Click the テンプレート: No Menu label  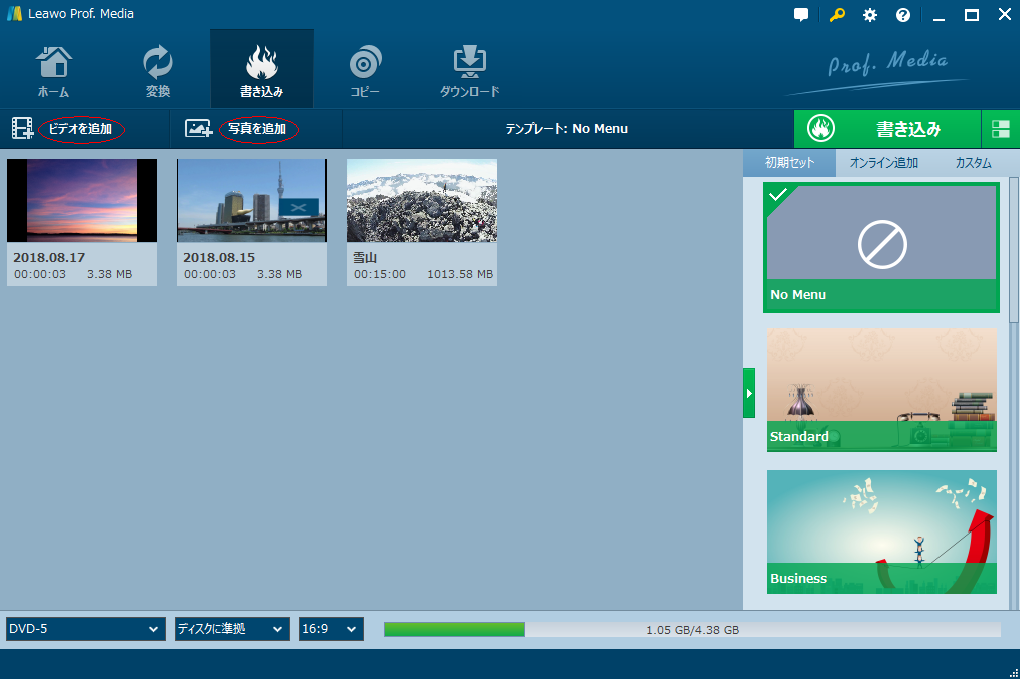[x=567, y=129]
